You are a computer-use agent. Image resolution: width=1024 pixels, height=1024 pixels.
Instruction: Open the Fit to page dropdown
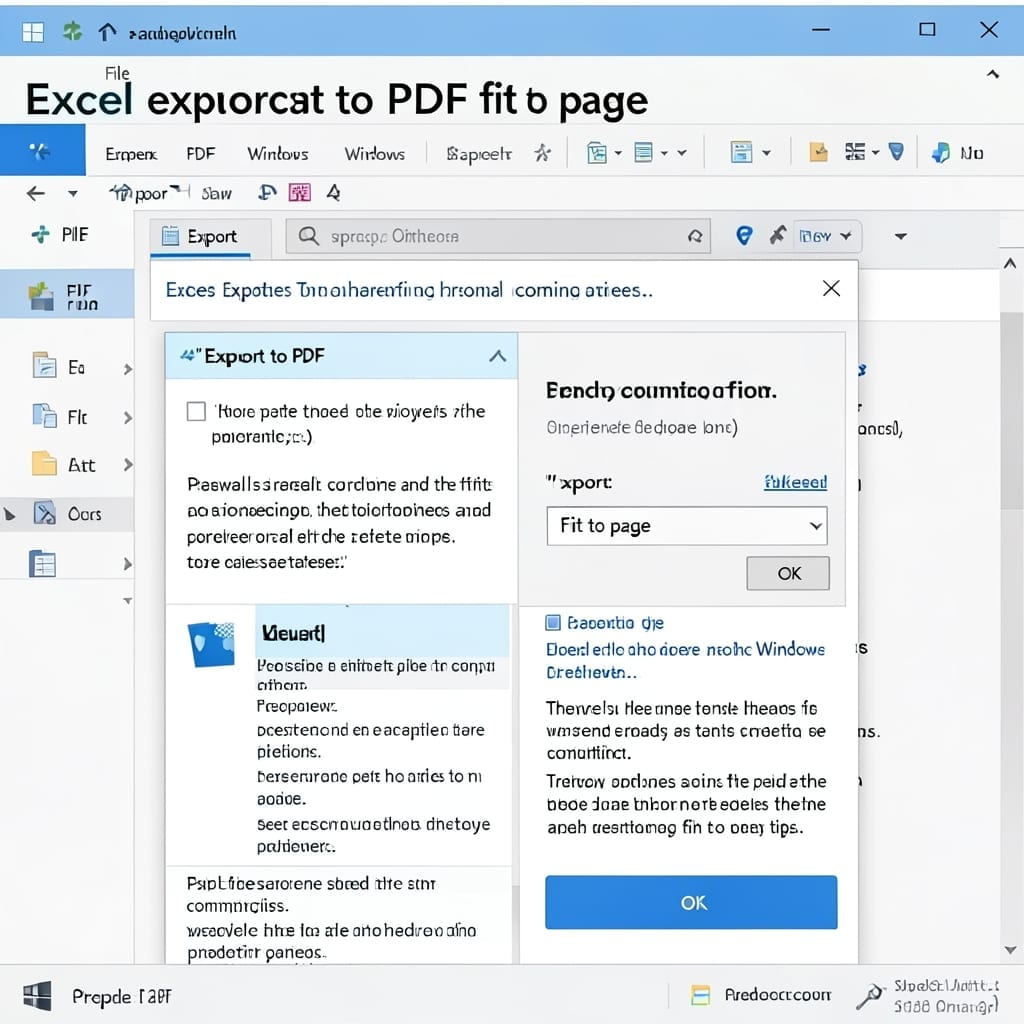(x=687, y=526)
